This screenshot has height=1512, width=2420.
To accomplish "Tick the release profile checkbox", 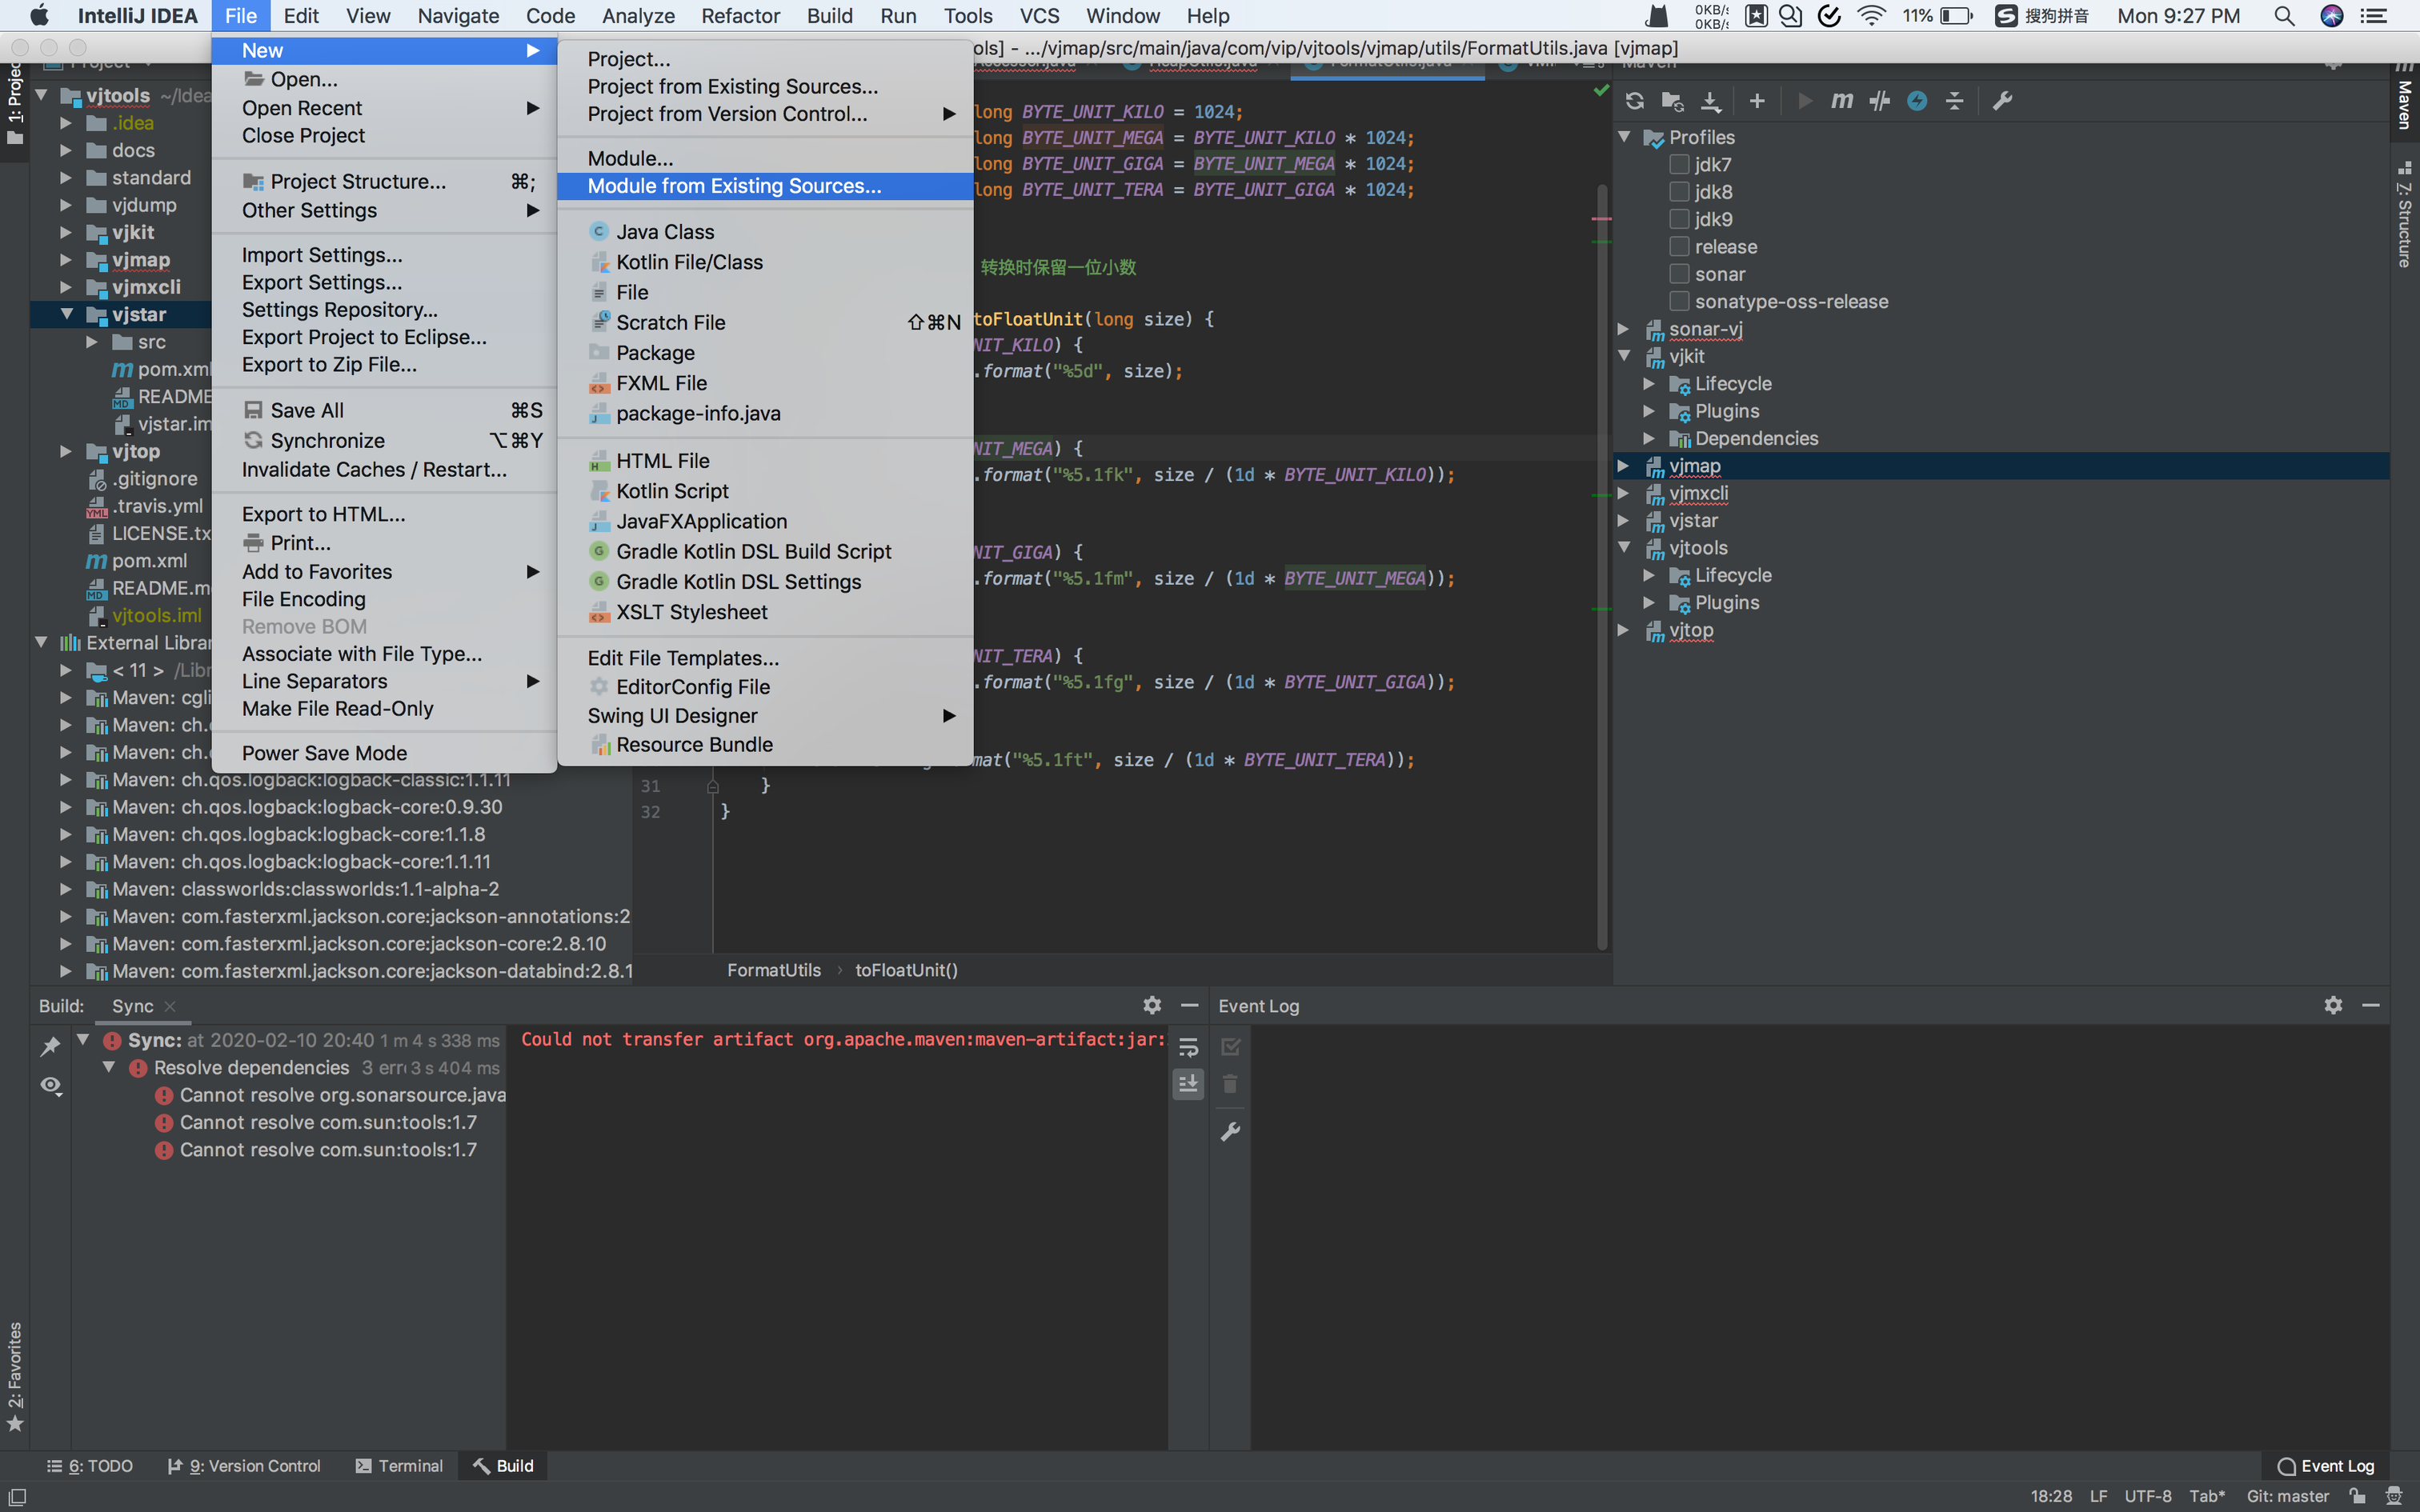I will 1679,247.
